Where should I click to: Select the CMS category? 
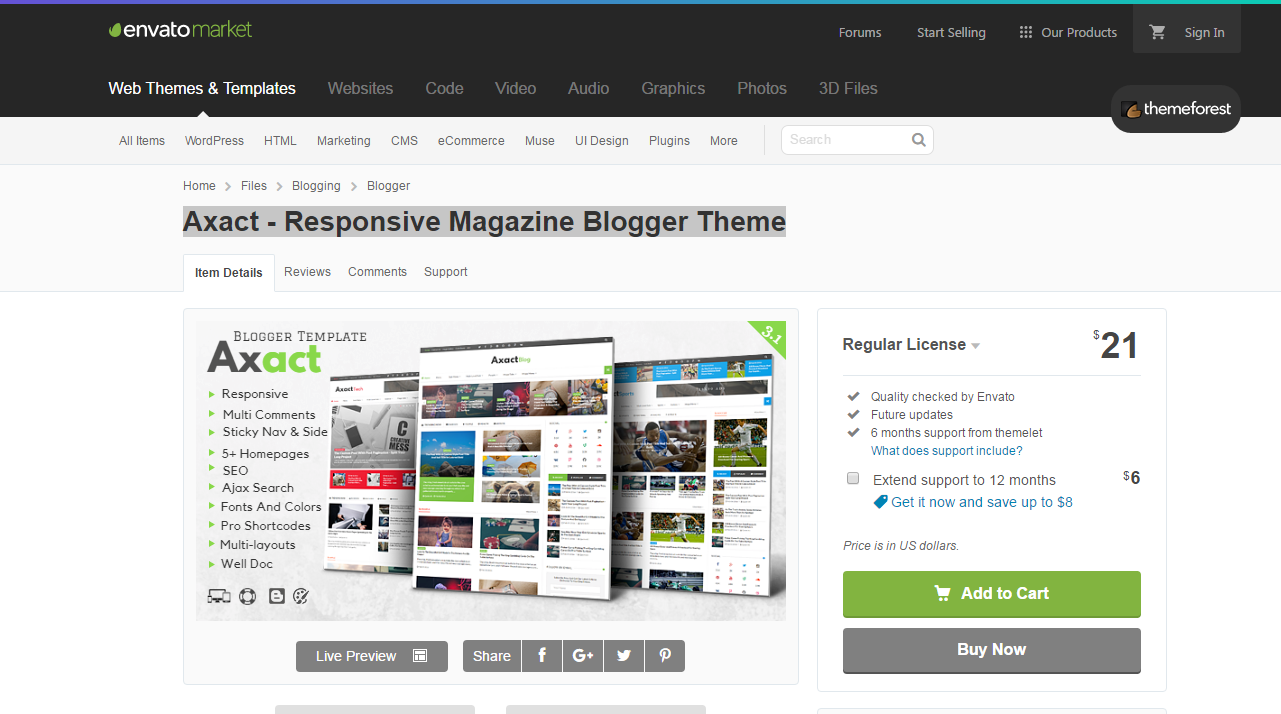coord(404,141)
